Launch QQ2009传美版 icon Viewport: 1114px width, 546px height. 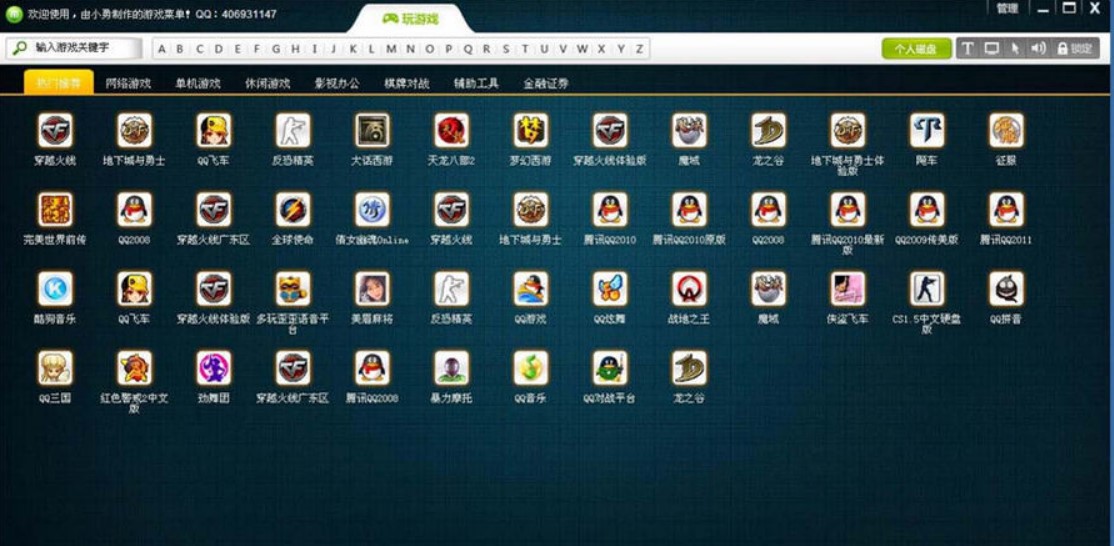927,209
